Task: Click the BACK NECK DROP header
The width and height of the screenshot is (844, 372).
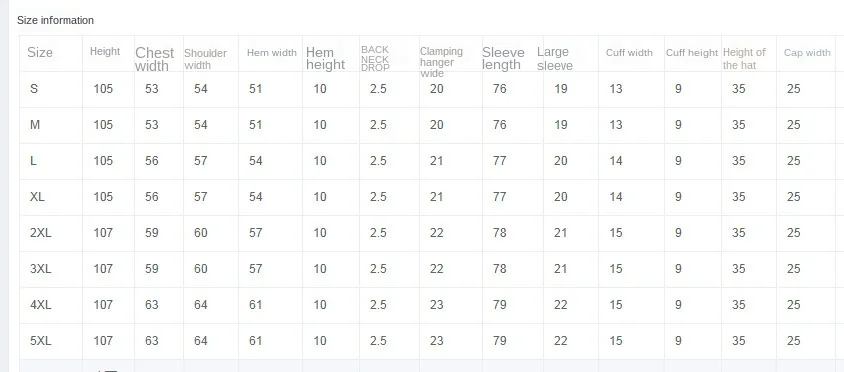Action: pyautogui.click(x=375, y=59)
